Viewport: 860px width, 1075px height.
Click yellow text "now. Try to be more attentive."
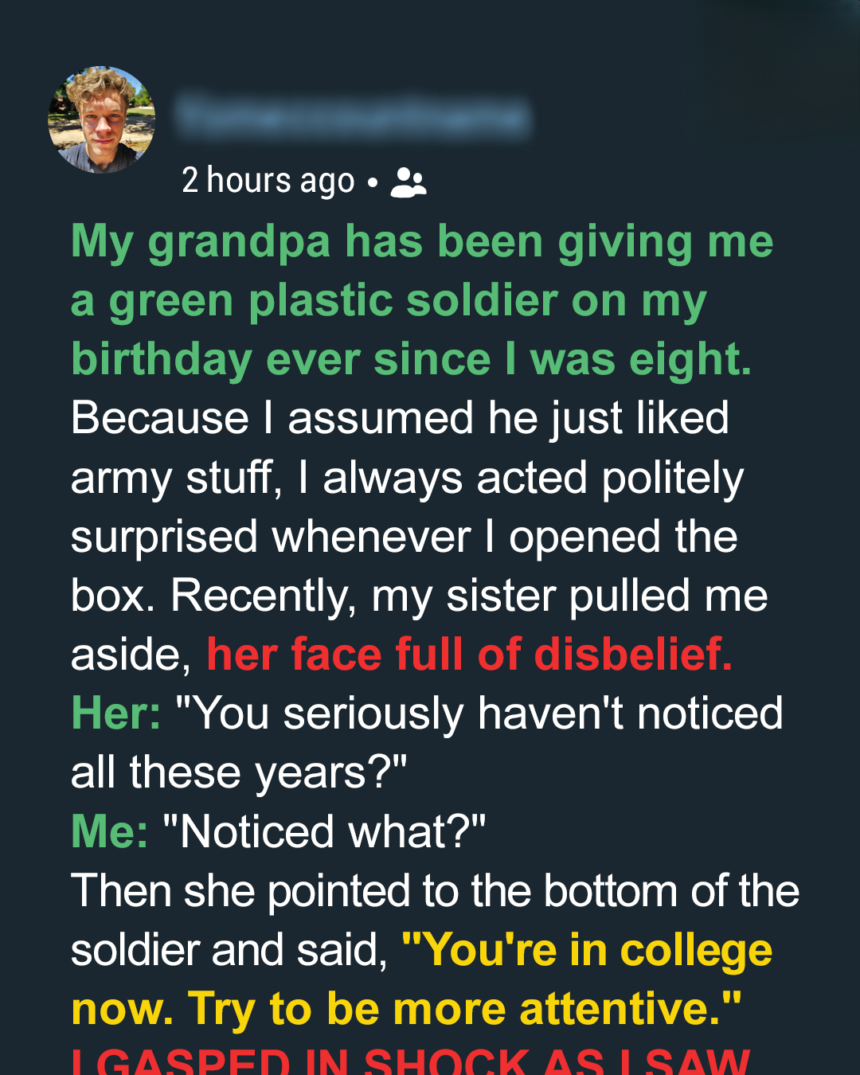pos(406,1010)
